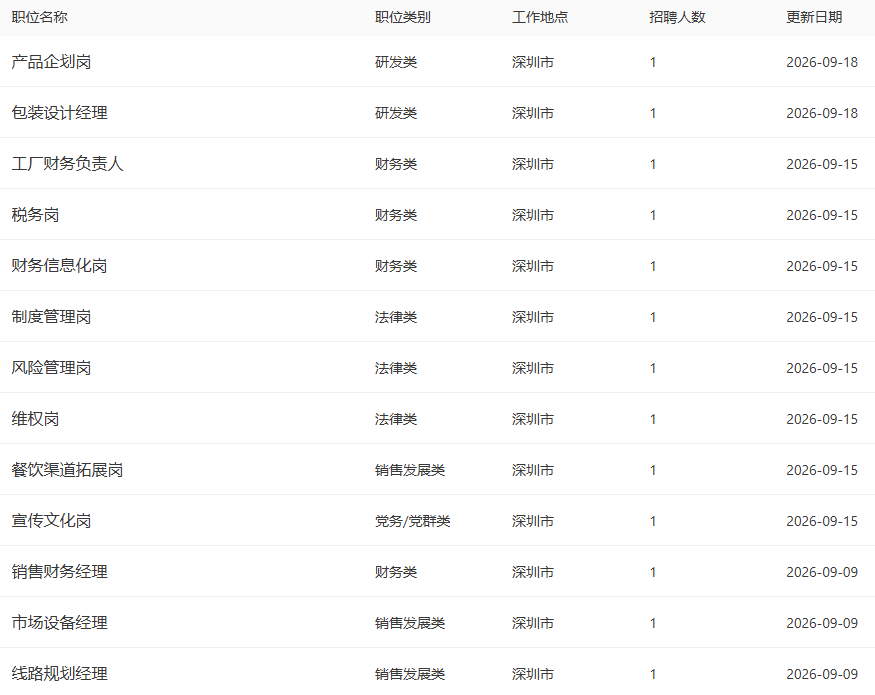The image size is (875, 695).
Task: Click 销售发展类 in the 餐饮渠道拓展岗 row
Action: tap(410, 470)
